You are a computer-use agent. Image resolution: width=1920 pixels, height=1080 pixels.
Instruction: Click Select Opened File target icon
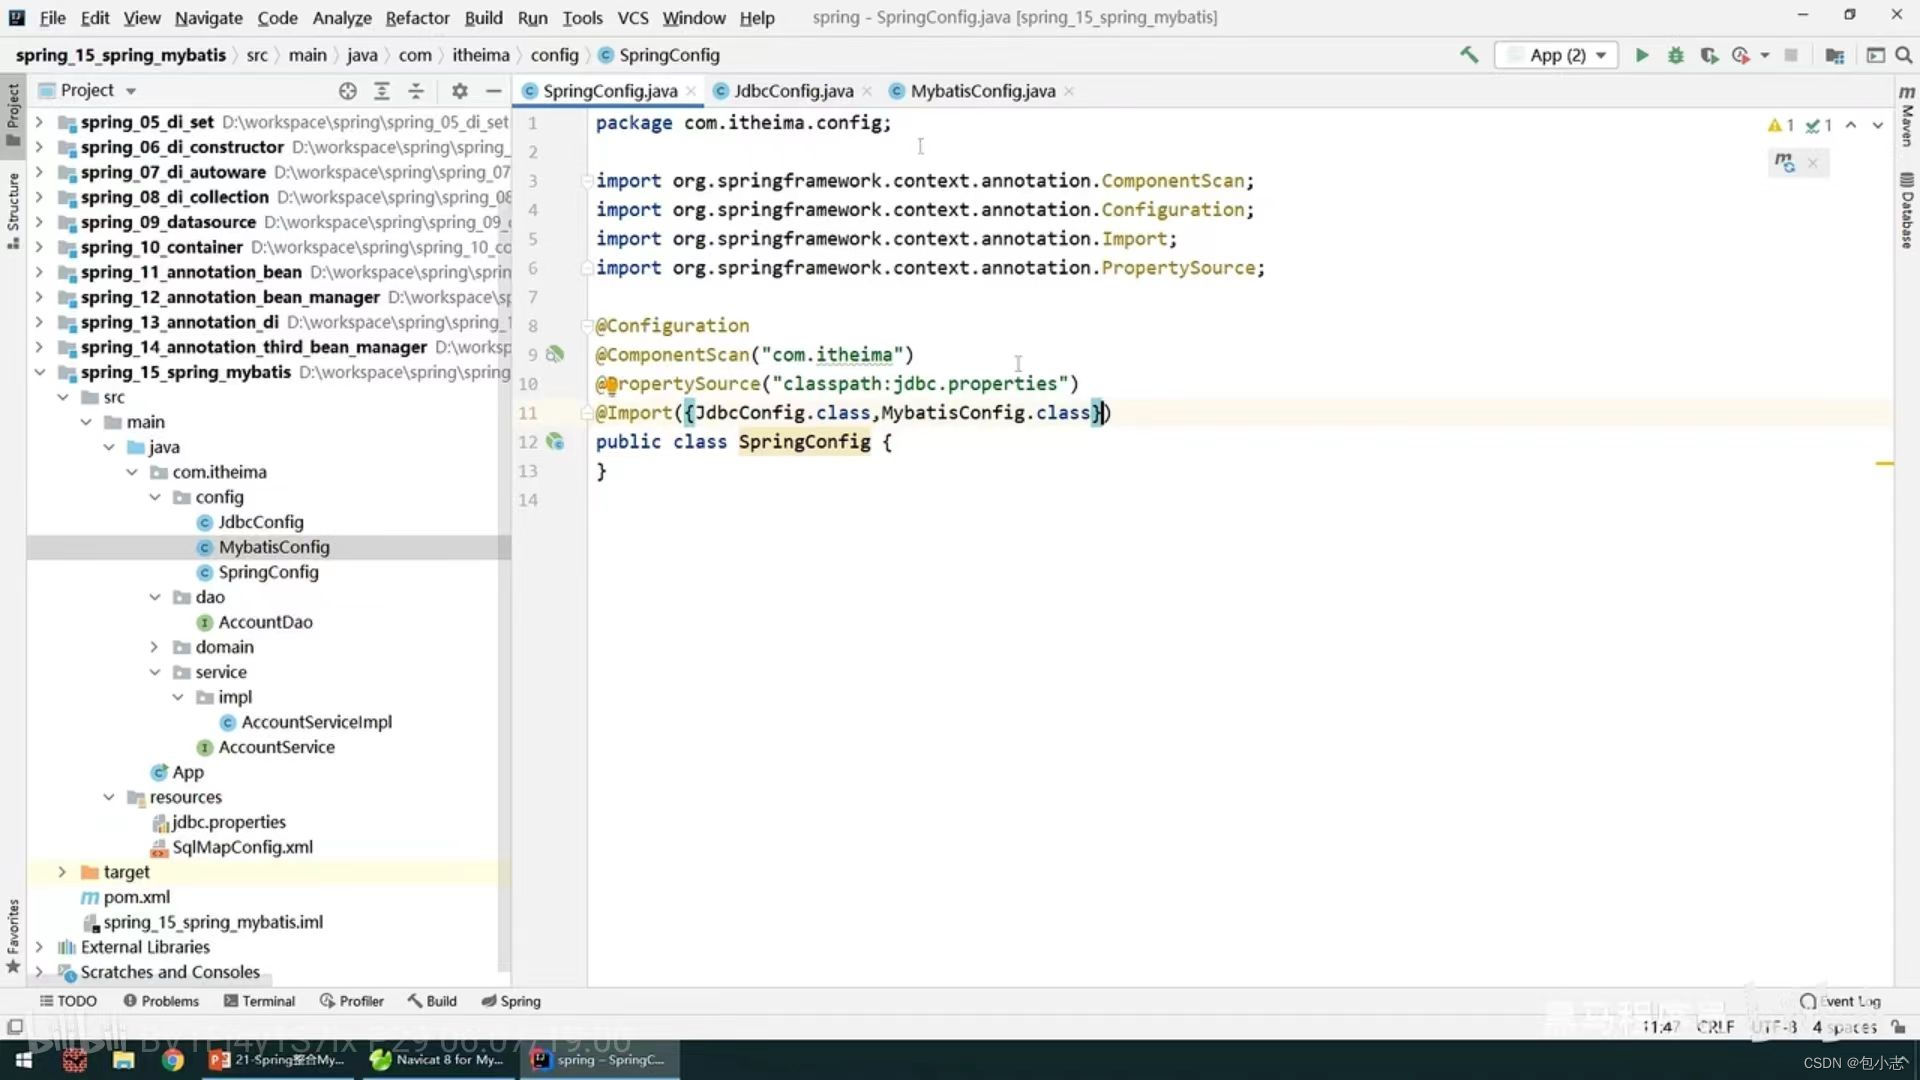pyautogui.click(x=347, y=91)
